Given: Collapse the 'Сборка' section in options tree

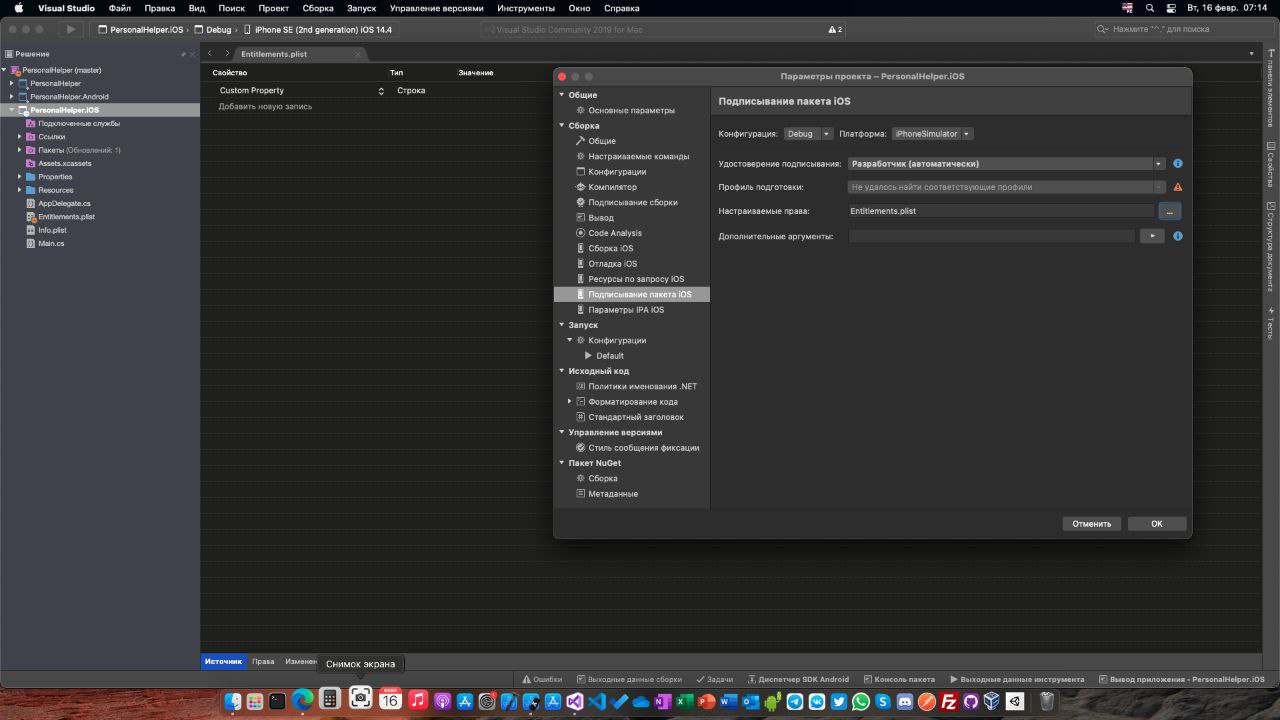Looking at the screenshot, I should click(x=561, y=126).
